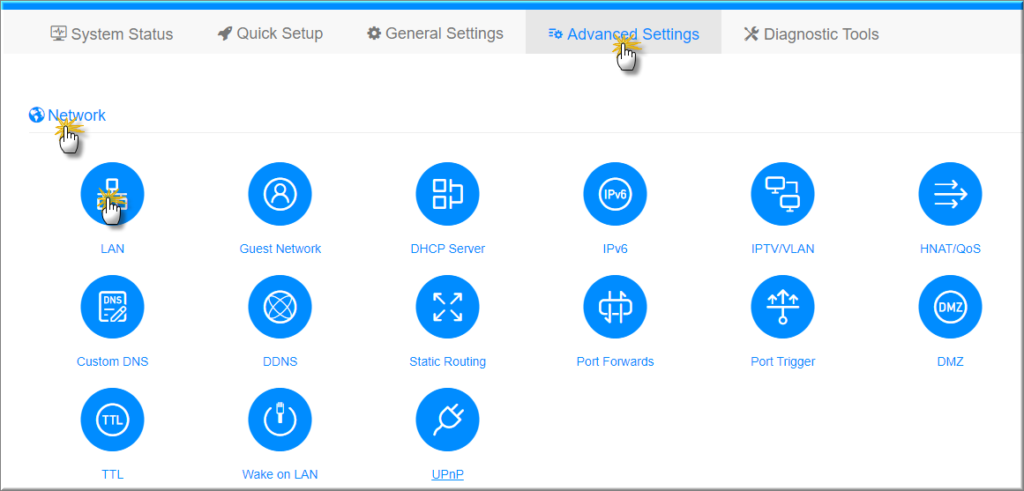Open DHCP Server settings icon
The width and height of the screenshot is (1024, 491).
click(x=447, y=194)
